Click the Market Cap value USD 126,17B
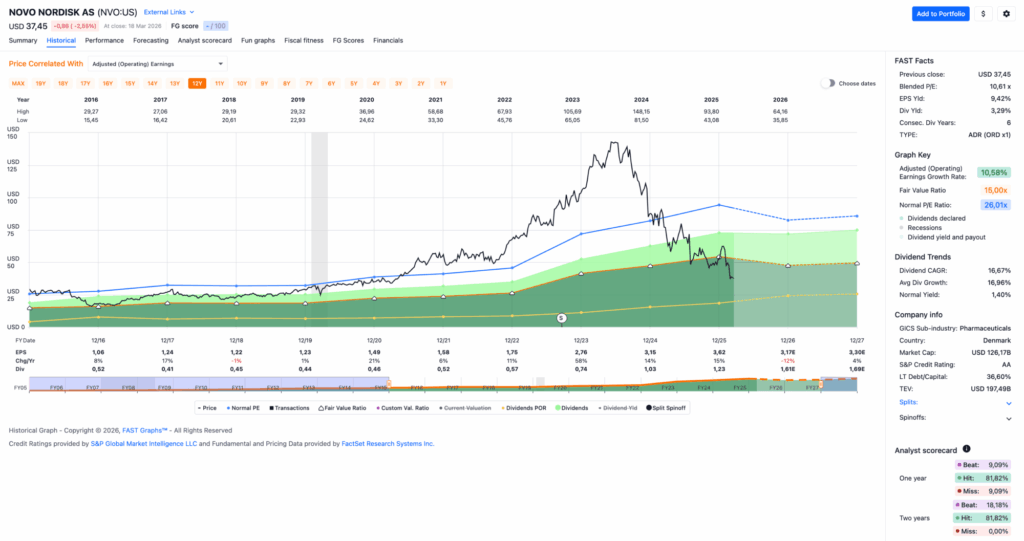 pyautogui.click(x=990, y=353)
